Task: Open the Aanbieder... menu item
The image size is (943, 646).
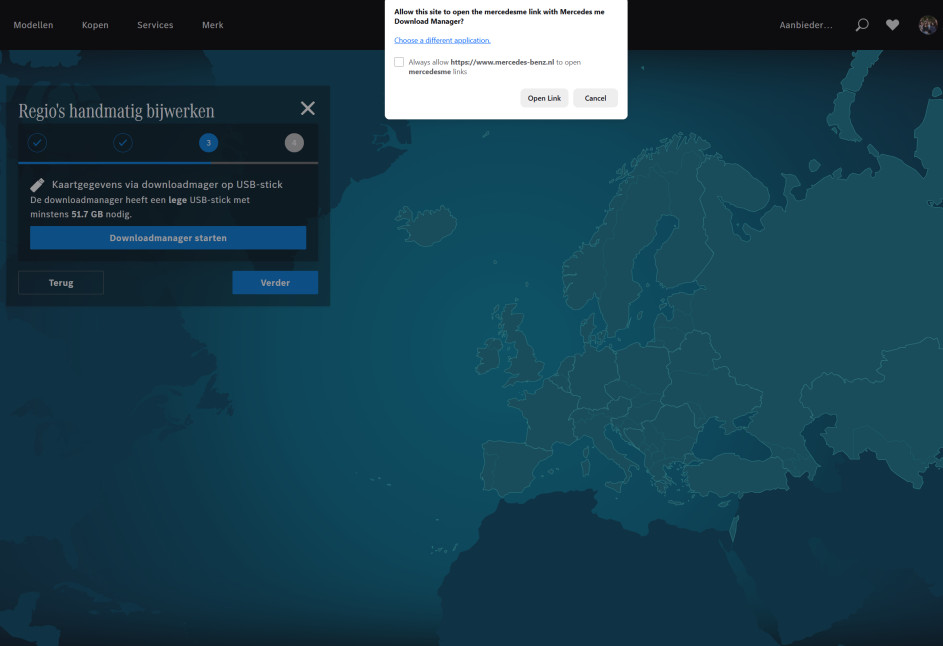Action: (x=806, y=25)
